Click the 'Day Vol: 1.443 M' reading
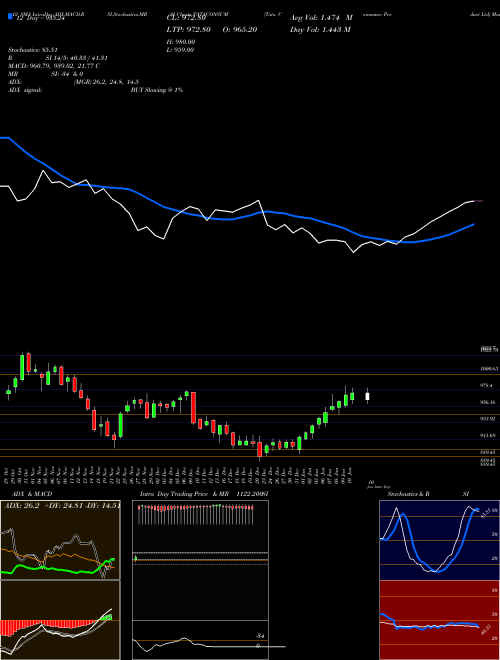This screenshot has width=500, height=660. tap(320, 29)
